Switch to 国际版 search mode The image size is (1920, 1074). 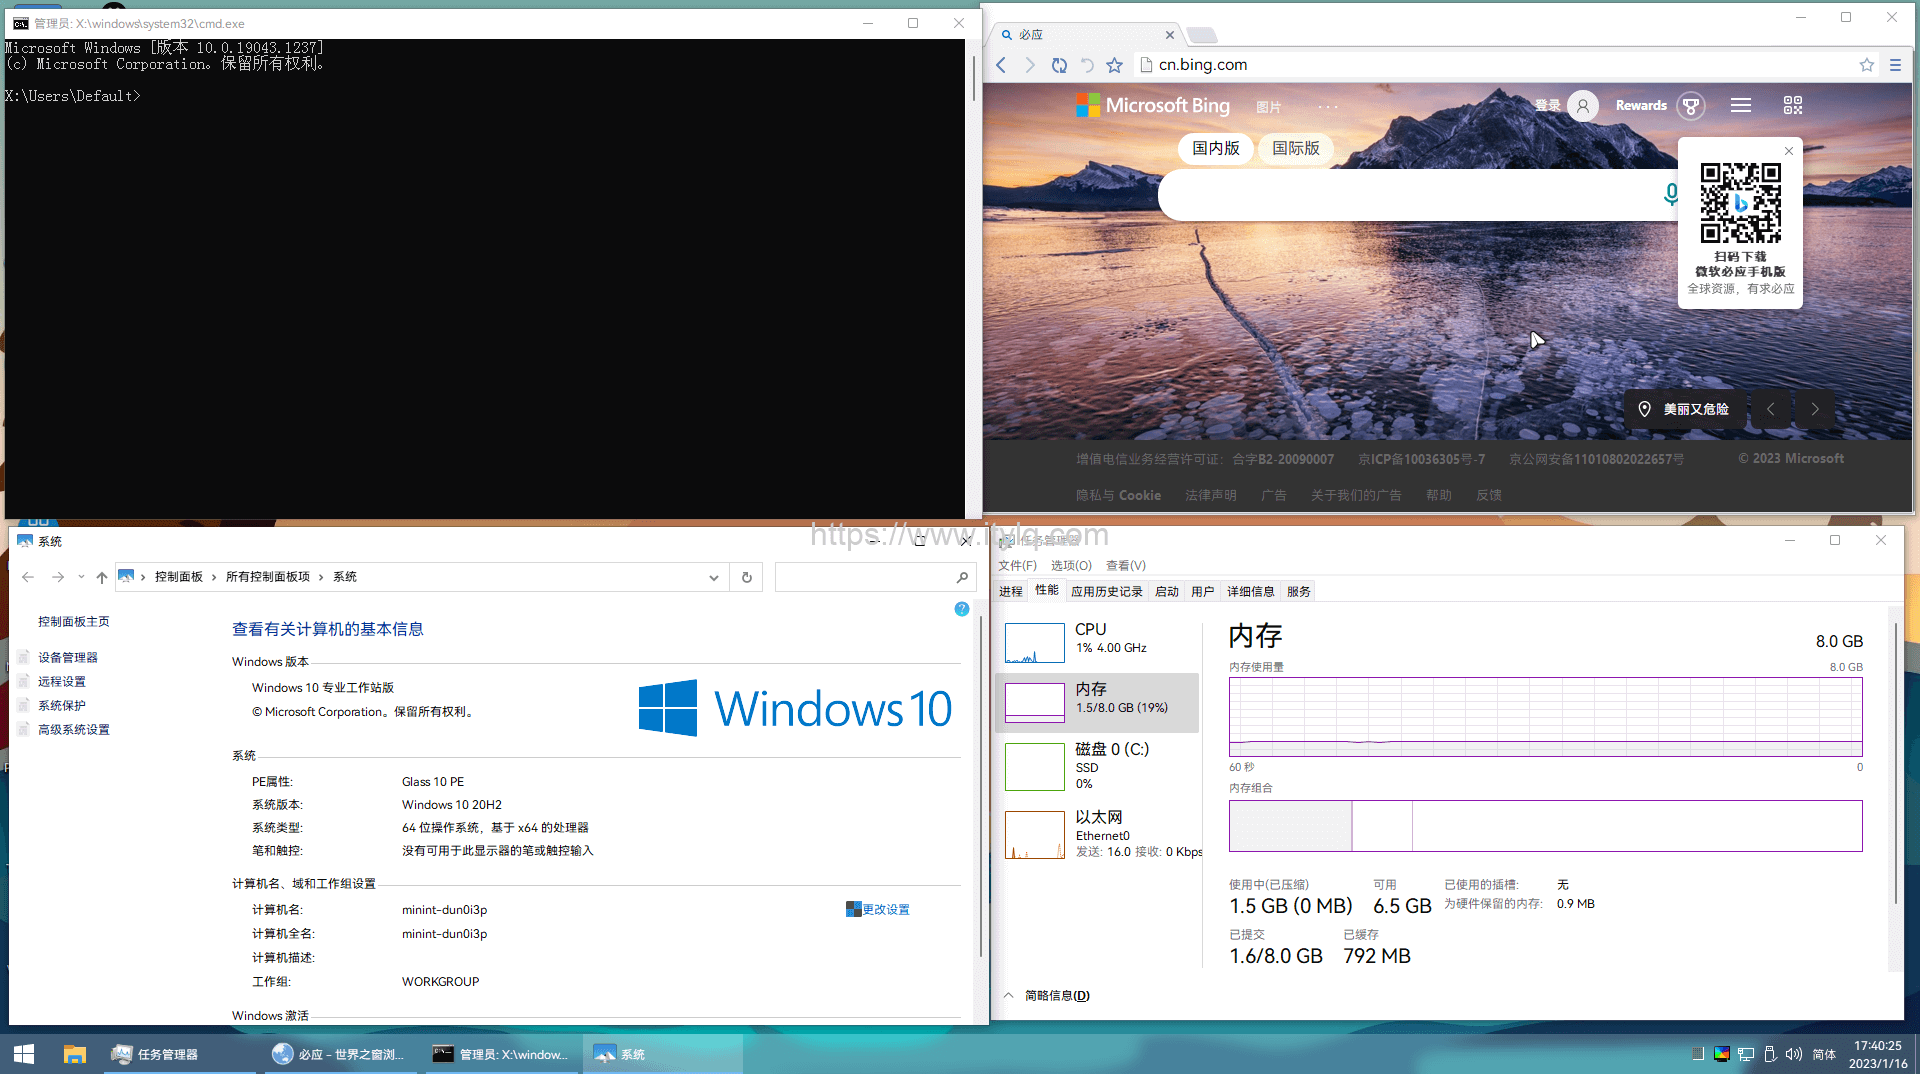pos(1295,148)
